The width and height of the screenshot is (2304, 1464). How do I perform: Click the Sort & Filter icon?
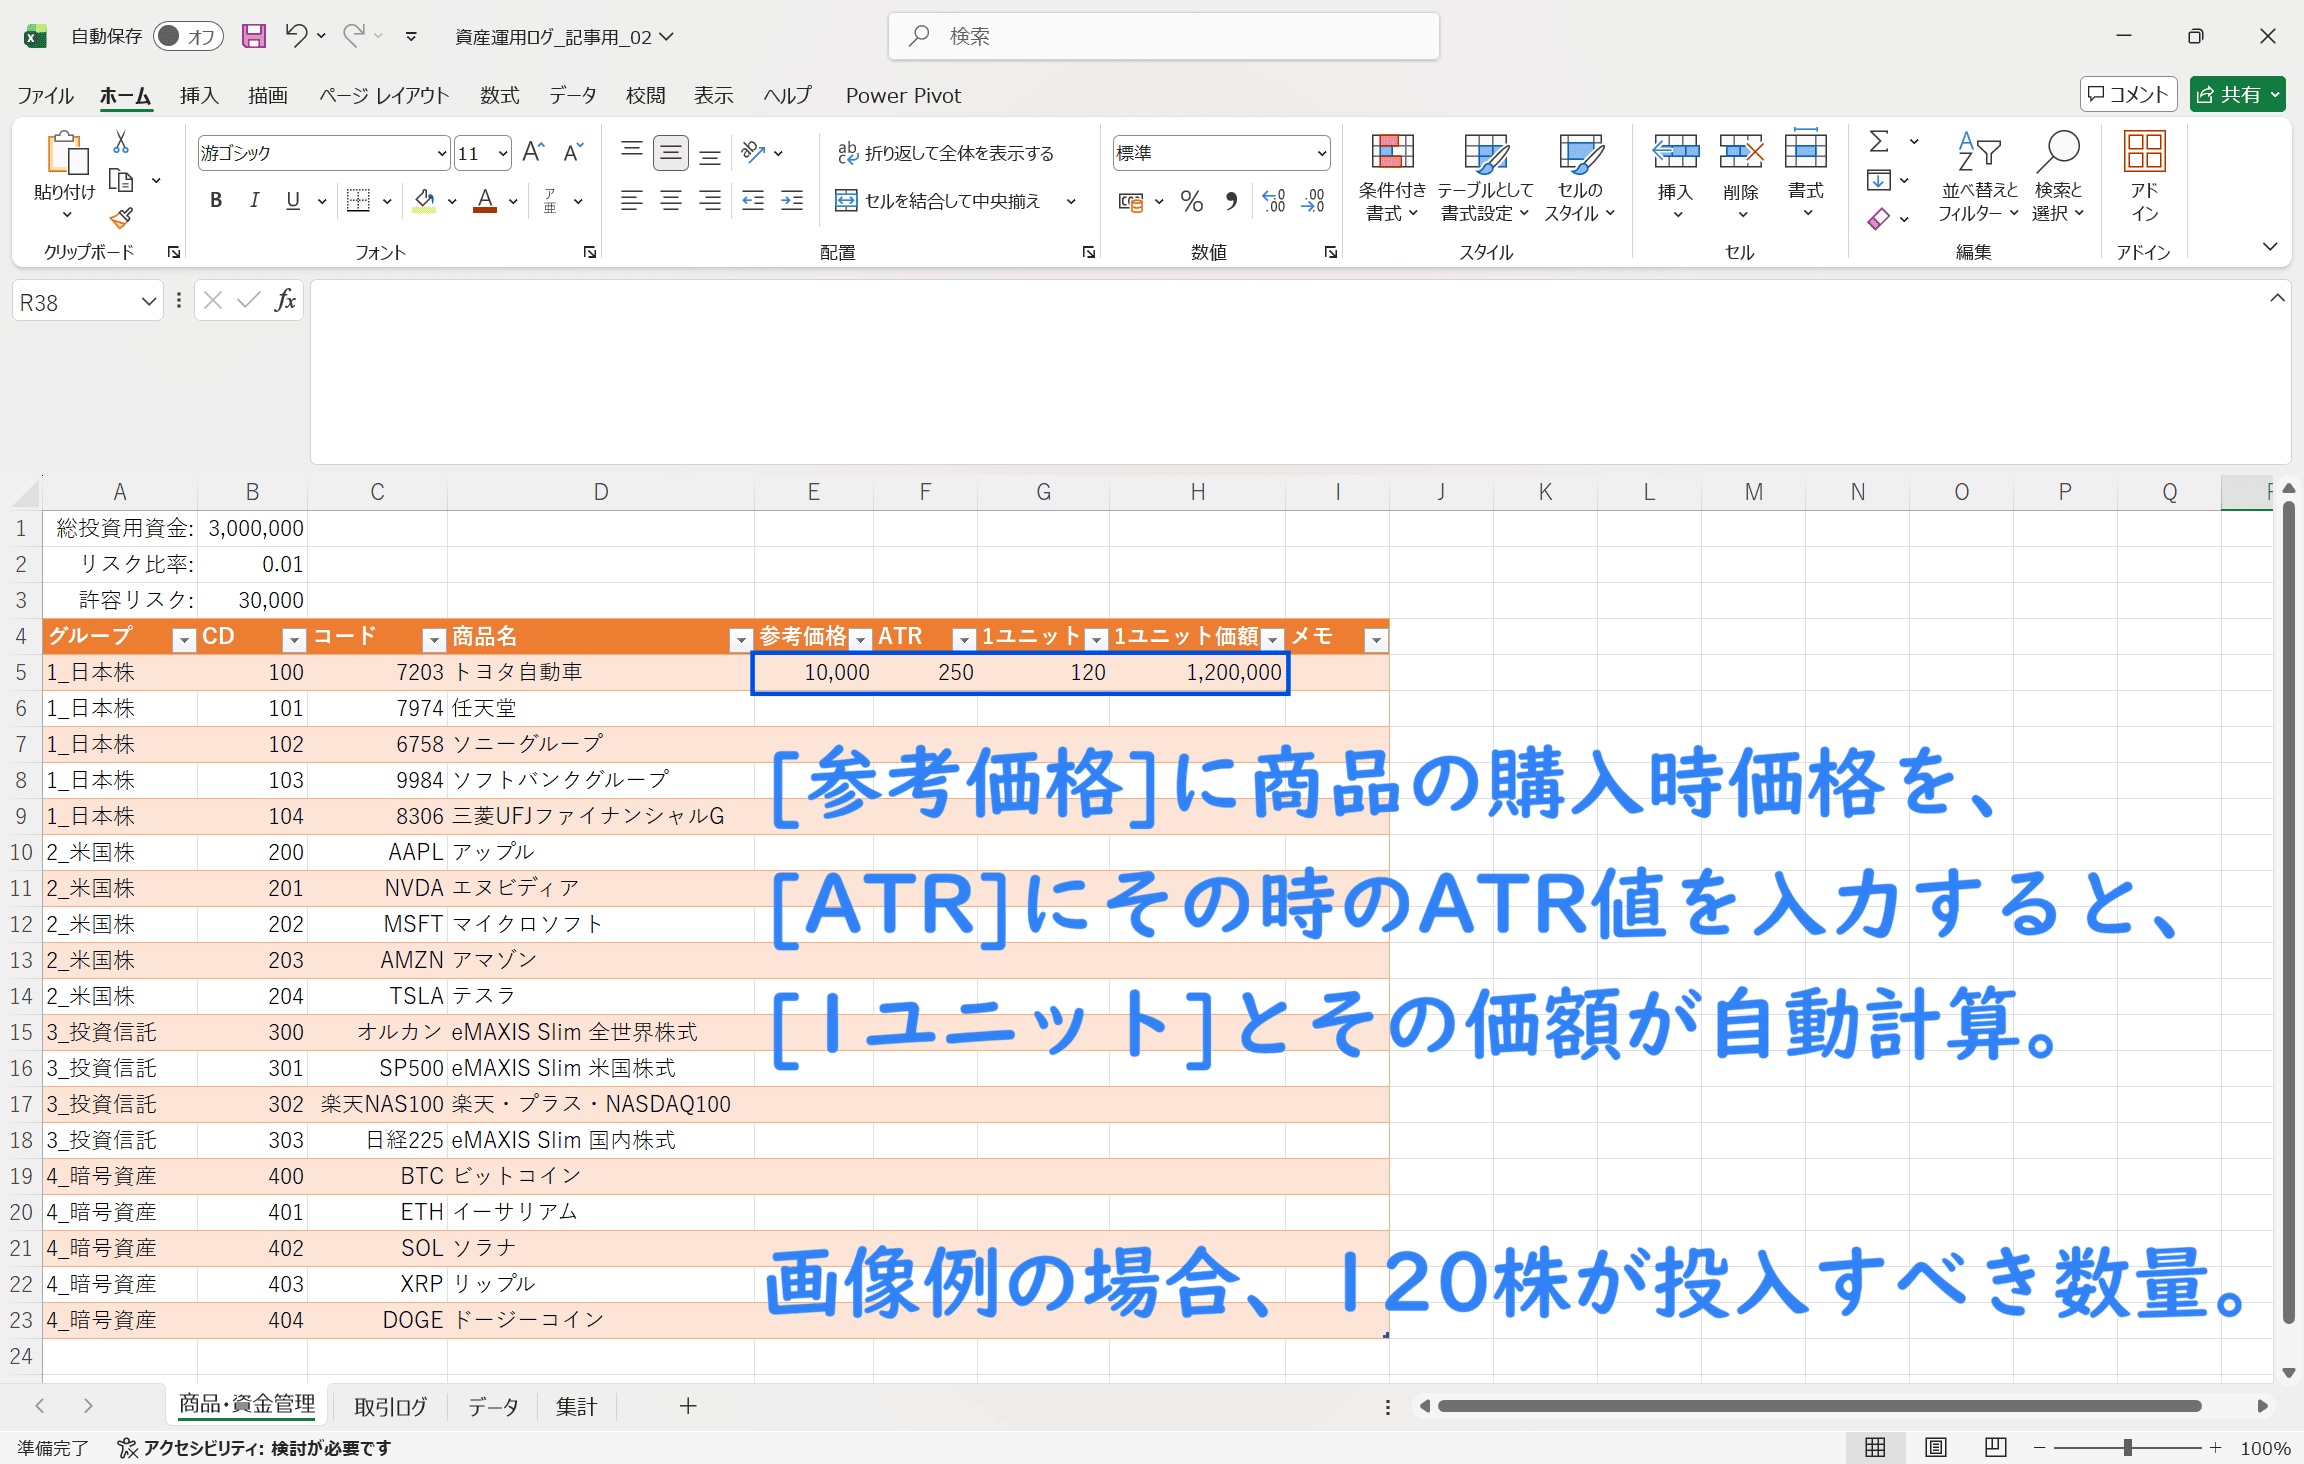1978,153
